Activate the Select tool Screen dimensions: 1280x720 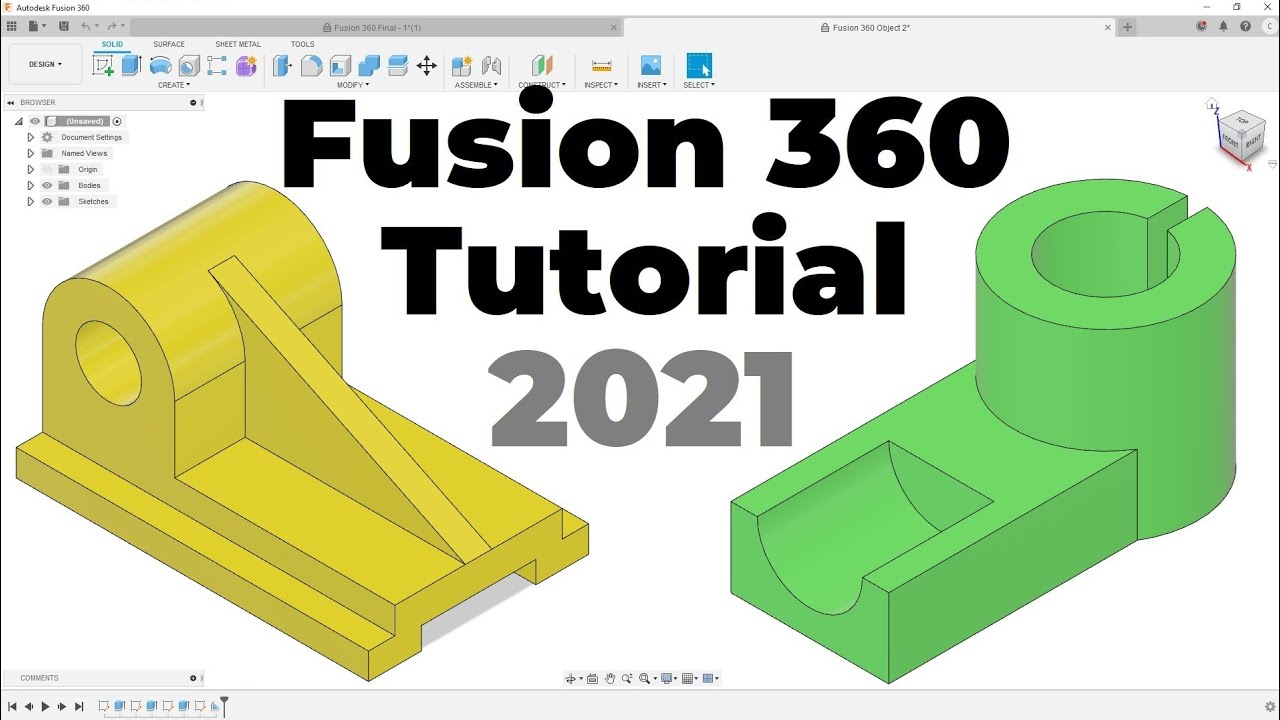tap(699, 66)
